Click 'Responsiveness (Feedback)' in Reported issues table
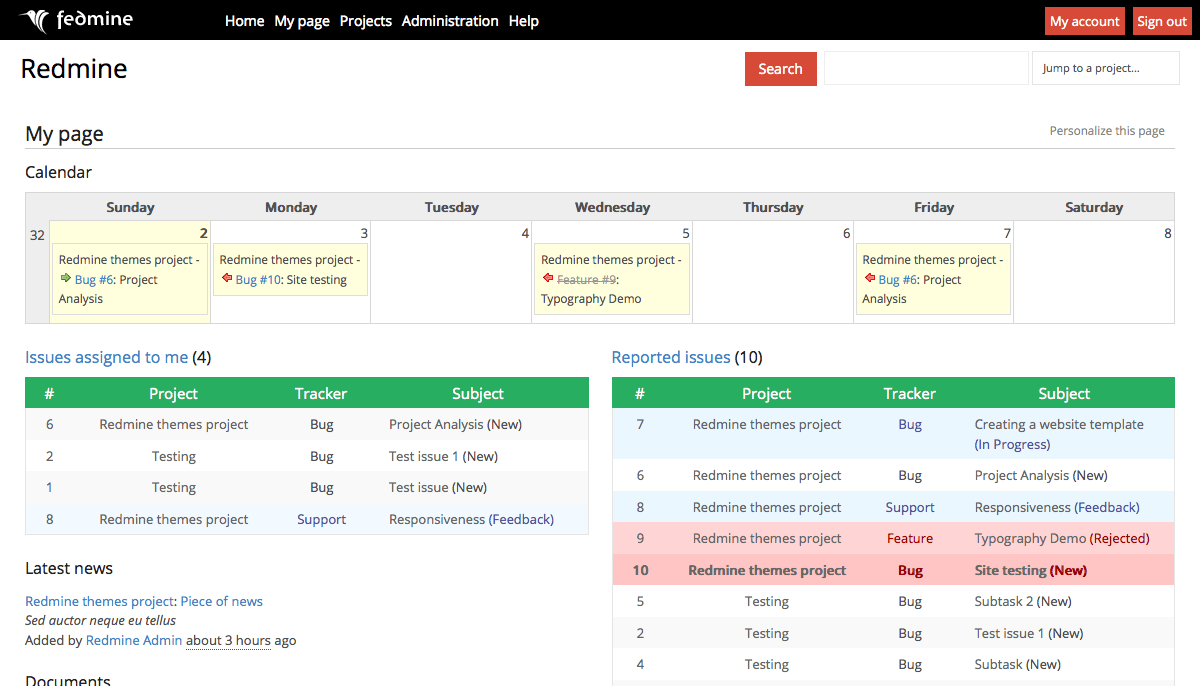 (x=1057, y=507)
